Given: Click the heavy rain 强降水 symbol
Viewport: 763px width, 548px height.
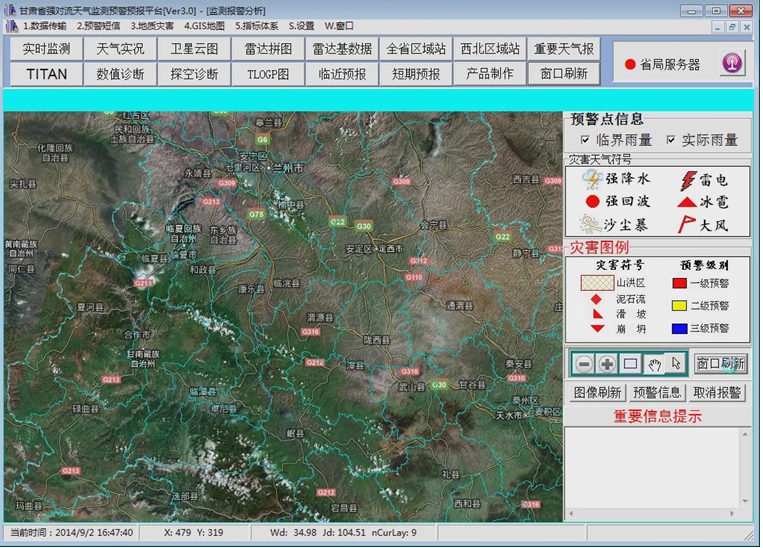Looking at the screenshot, I should [593, 179].
